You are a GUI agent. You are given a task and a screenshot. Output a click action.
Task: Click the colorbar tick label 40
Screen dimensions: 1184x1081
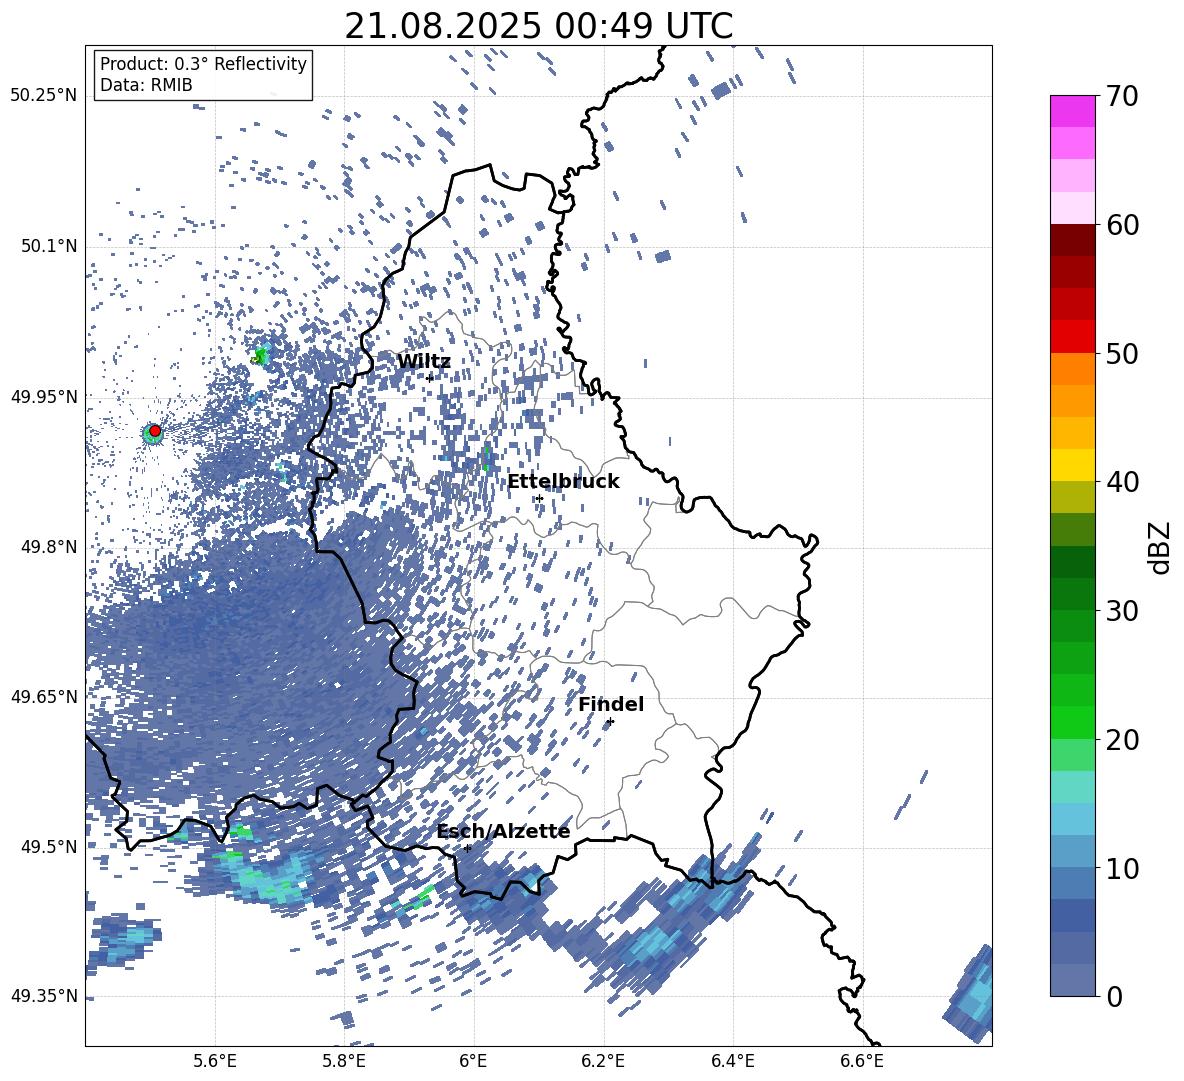pyautogui.click(x=1122, y=482)
